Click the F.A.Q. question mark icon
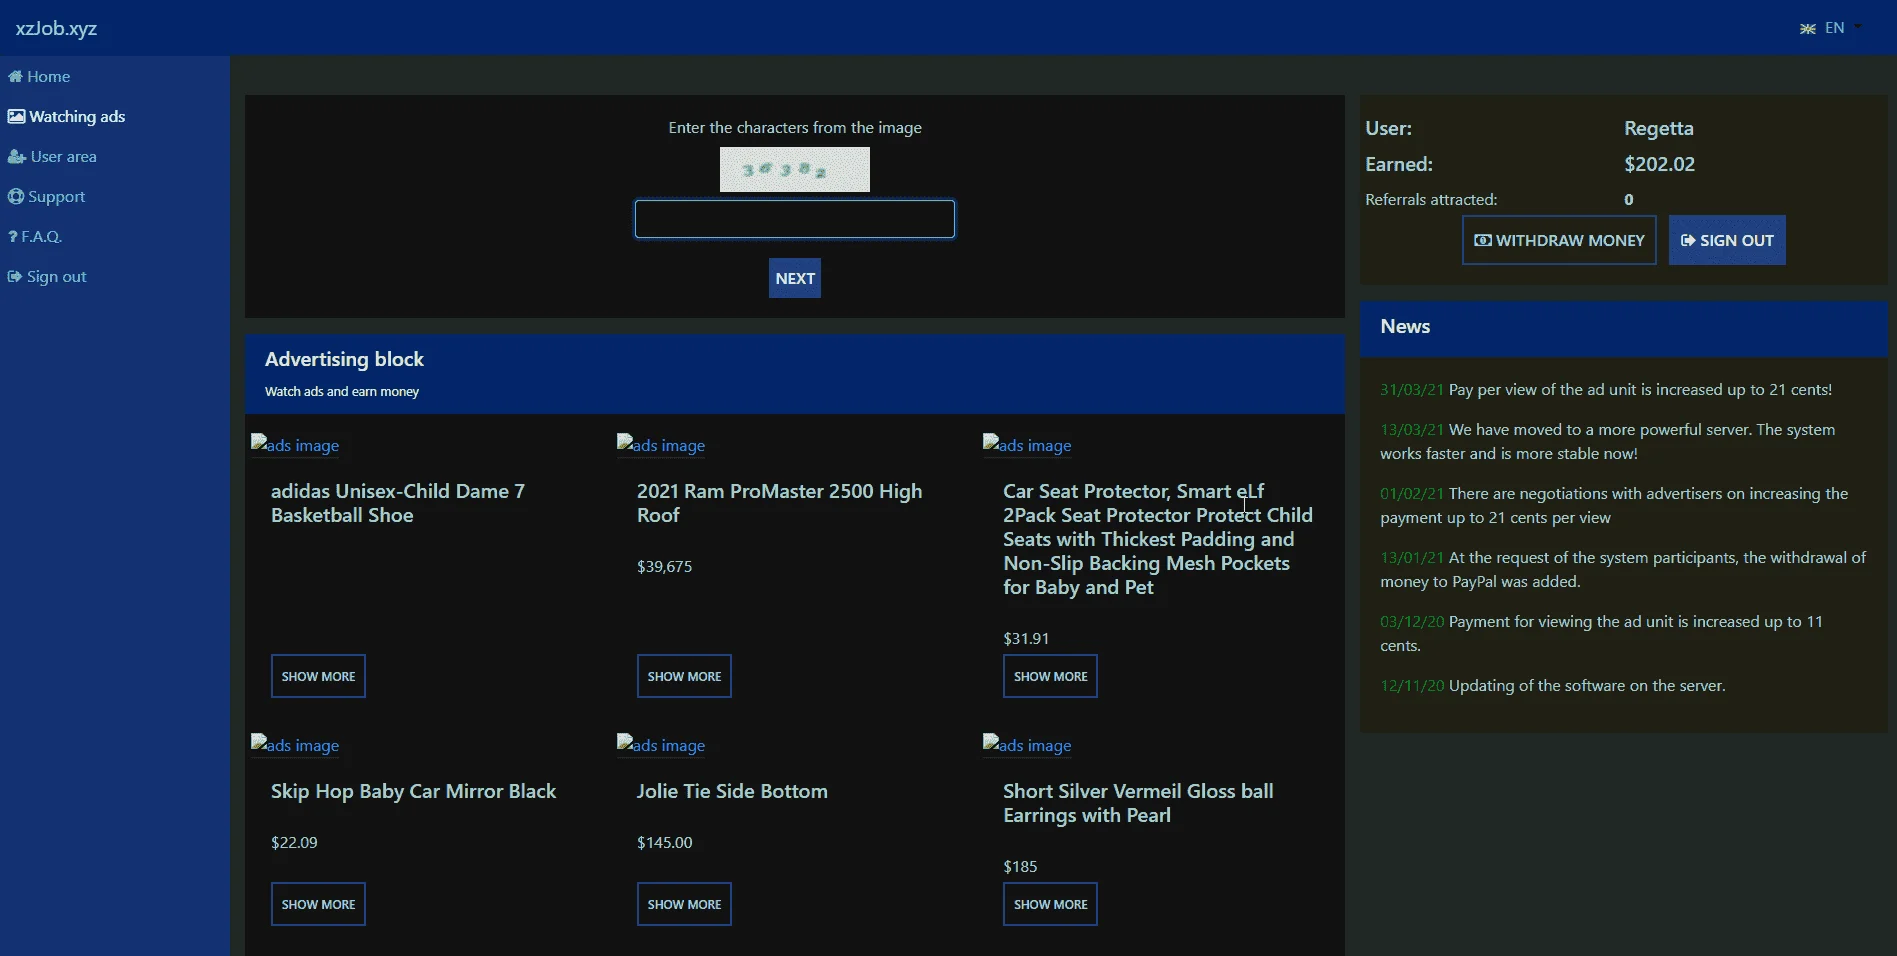 tap(13, 237)
